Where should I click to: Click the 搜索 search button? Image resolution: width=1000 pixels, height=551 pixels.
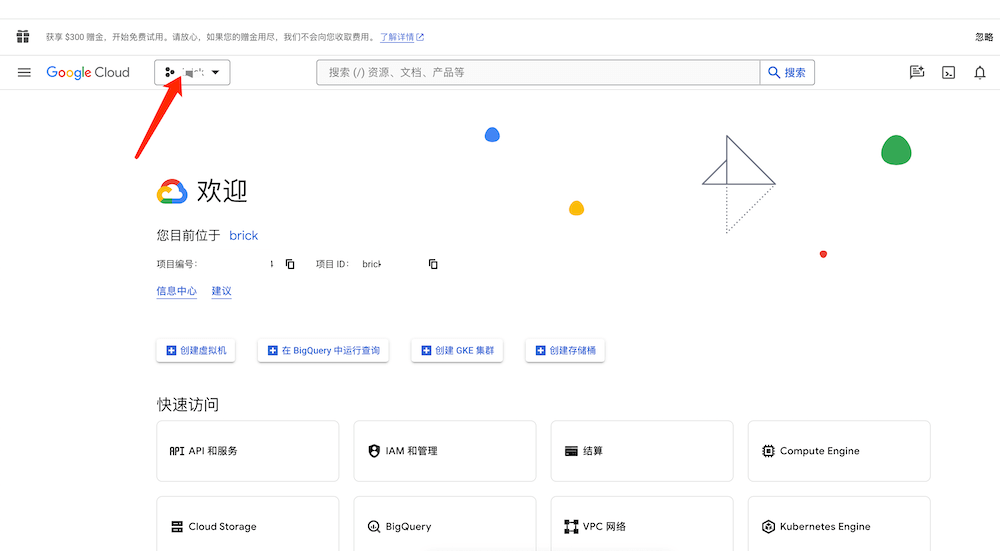pos(787,72)
